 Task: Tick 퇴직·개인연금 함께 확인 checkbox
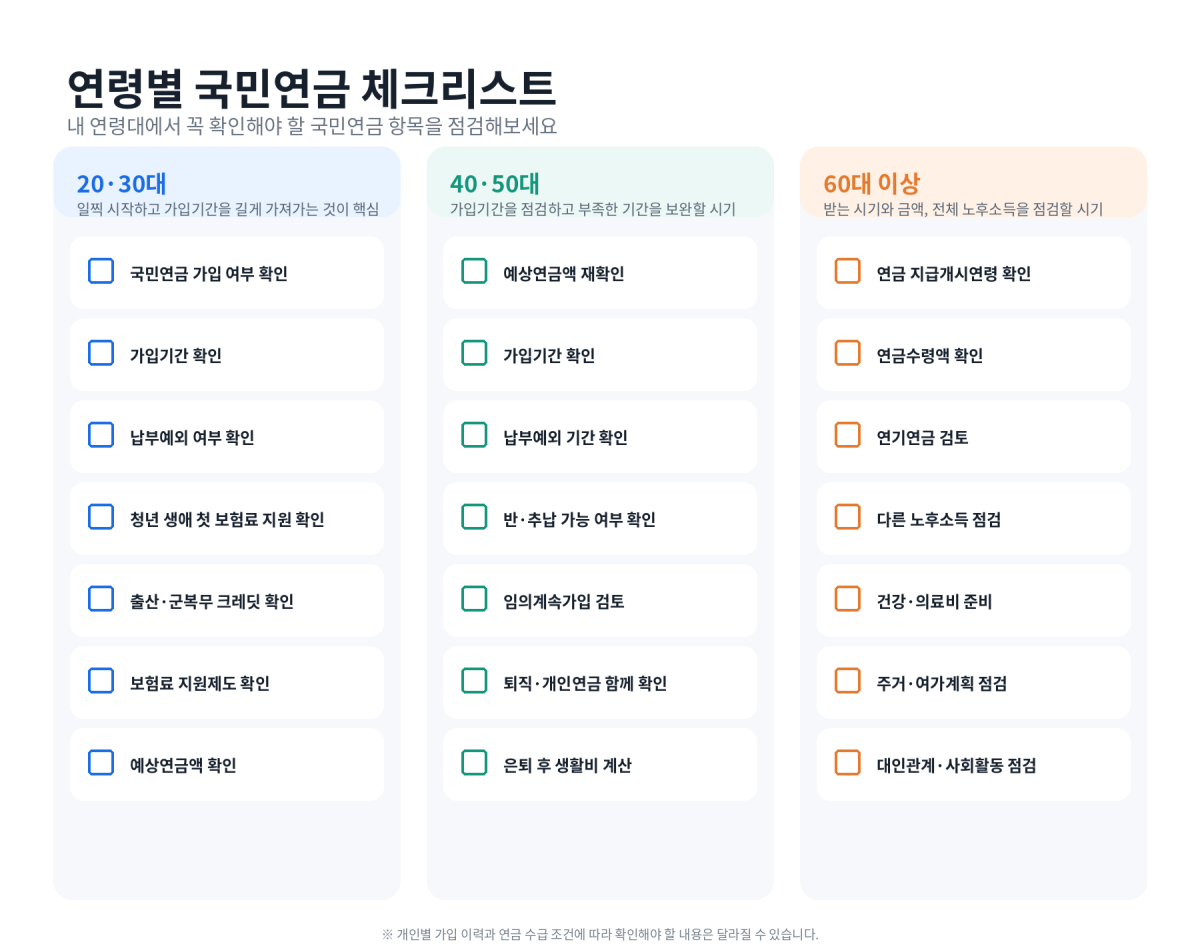click(474, 681)
